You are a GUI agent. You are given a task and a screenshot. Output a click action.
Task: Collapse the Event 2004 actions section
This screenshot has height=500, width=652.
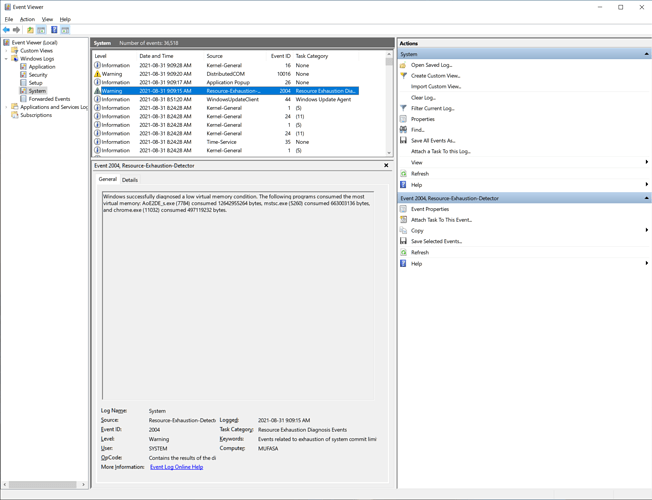tap(647, 198)
